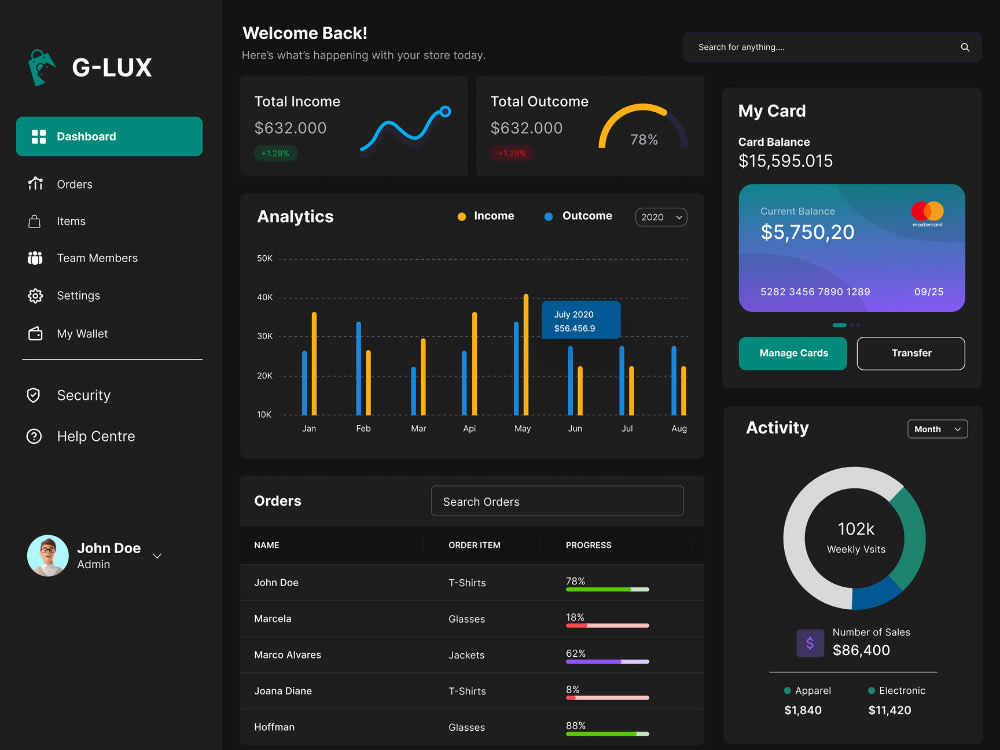This screenshot has width=1000, height=750.
Task: Click the Manage Cards button
Action: pyautogui.click(x=792, y=353)
